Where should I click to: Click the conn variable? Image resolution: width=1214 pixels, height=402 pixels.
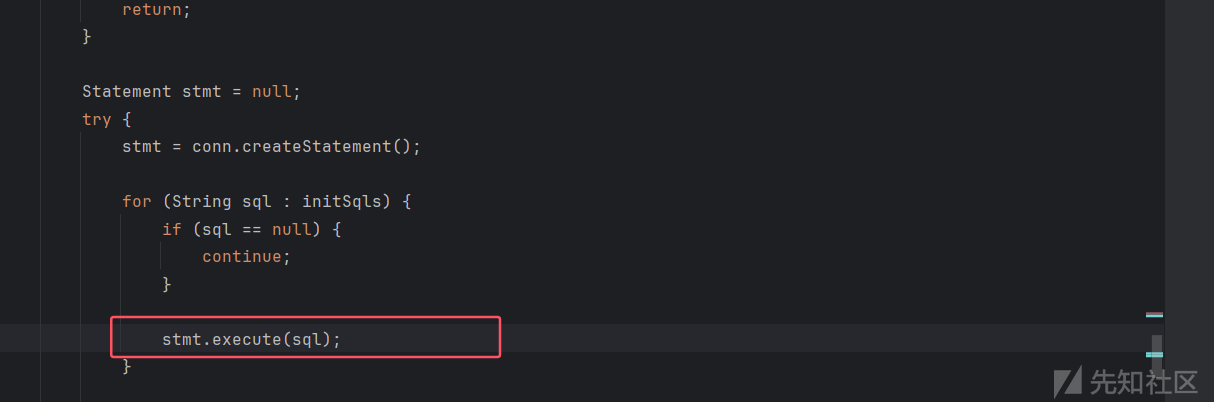(212, 146)
